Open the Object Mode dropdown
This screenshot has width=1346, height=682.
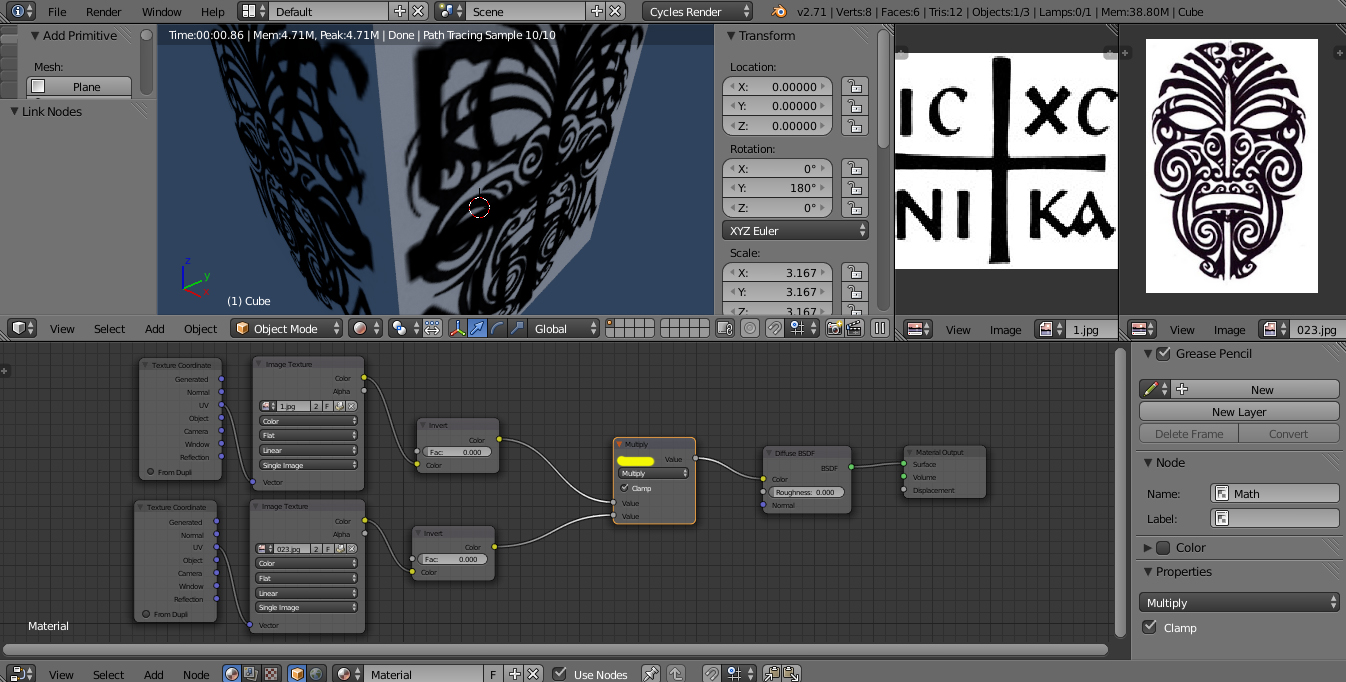[x=287, y=328]
